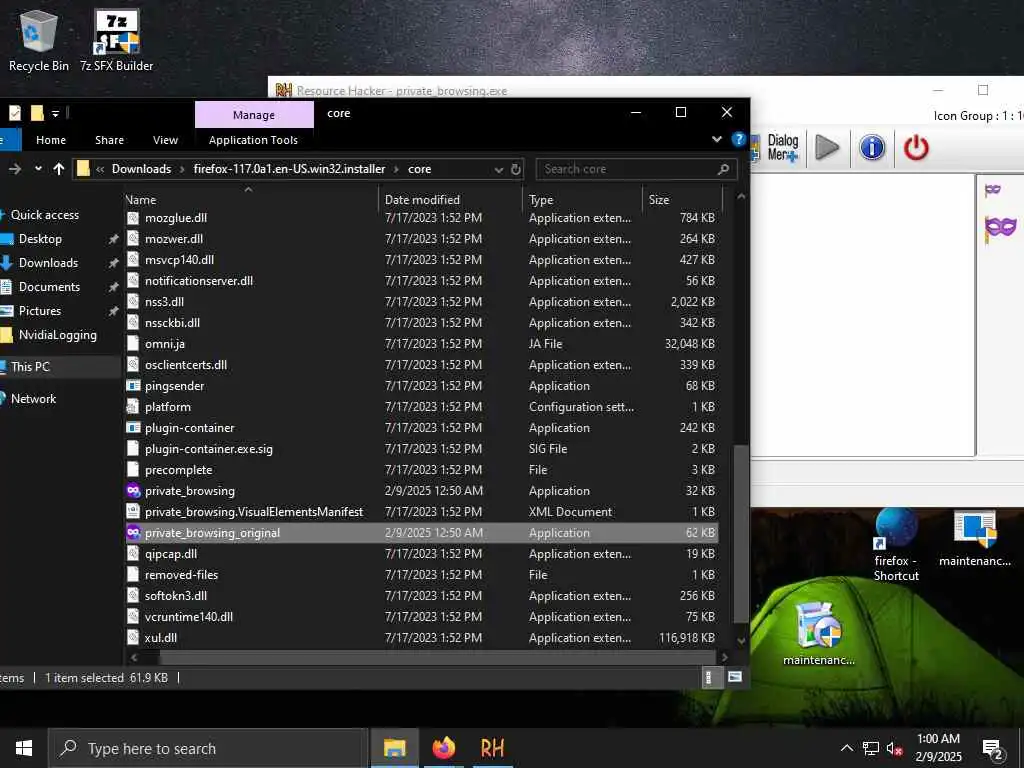1024x768 pixels.
Task: Select the large purple mask icon preview
Action: point(1000,229)
